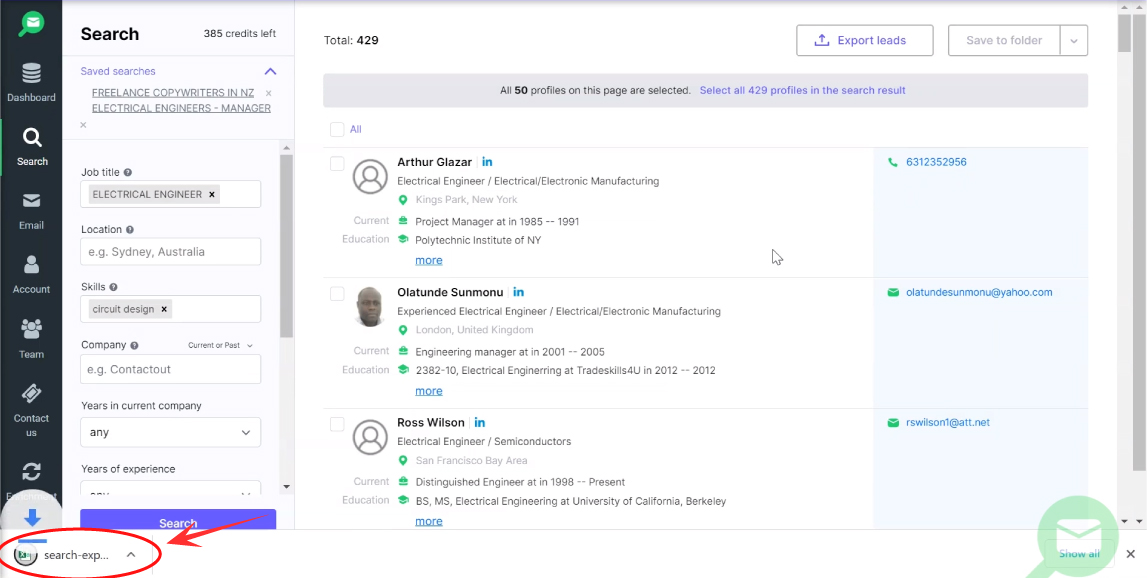Collapse the Saved searches section
The image size is (1147, 578).
271,72
